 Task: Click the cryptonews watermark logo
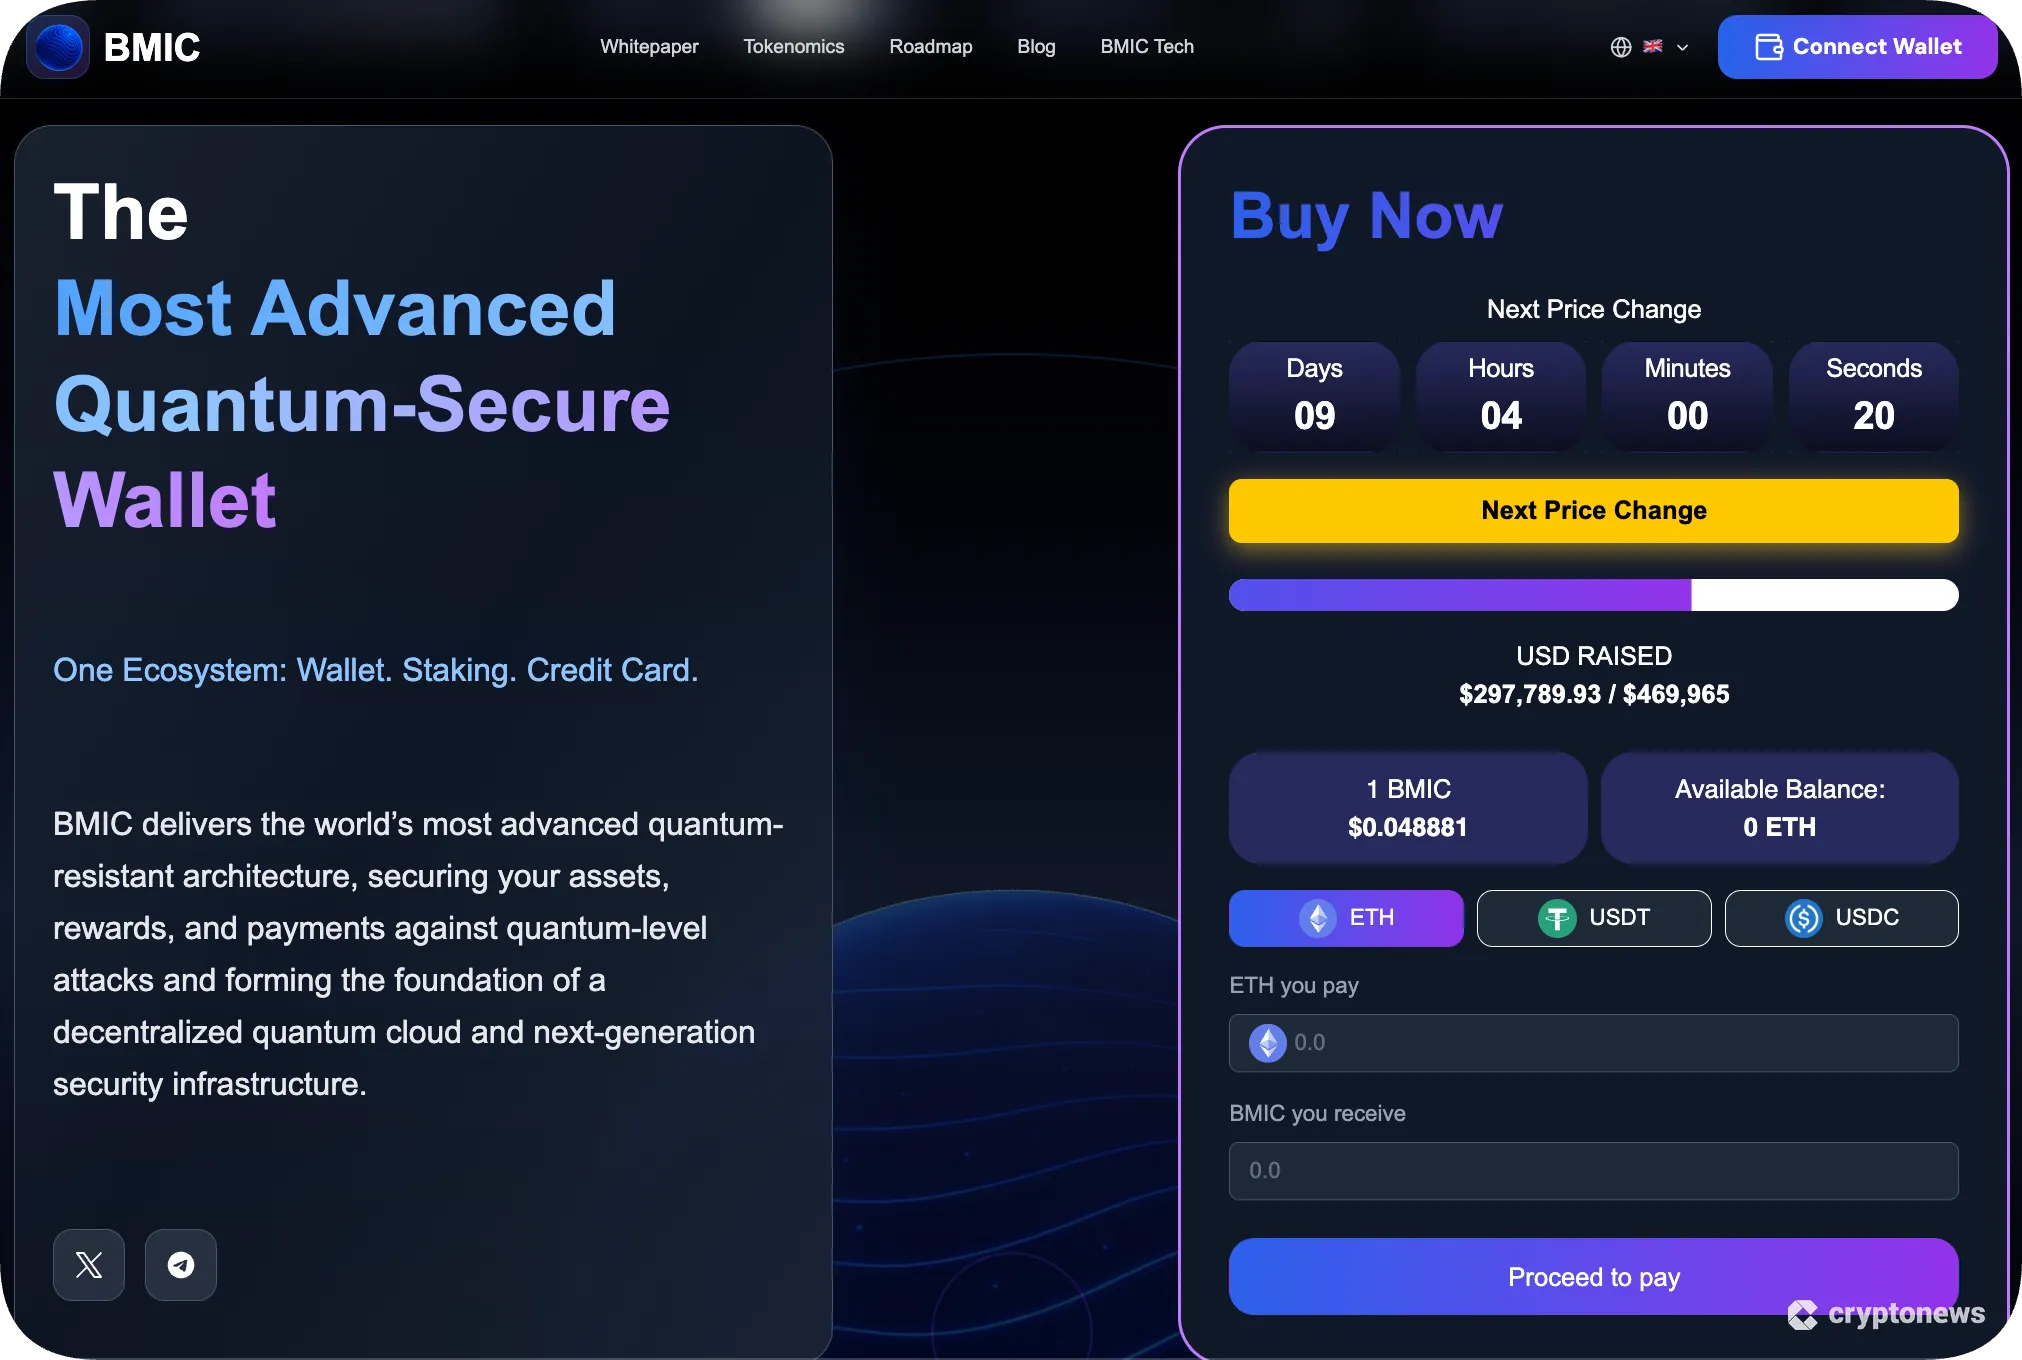1885,1315
